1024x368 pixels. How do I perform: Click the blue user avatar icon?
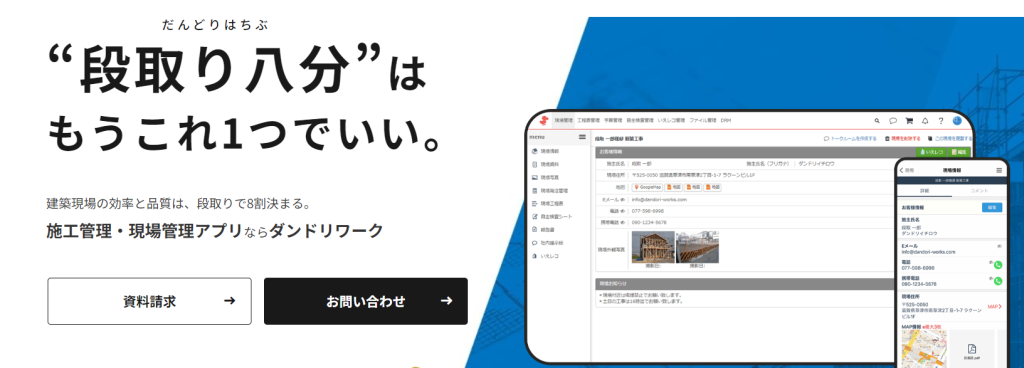click(x=957, y=121)
